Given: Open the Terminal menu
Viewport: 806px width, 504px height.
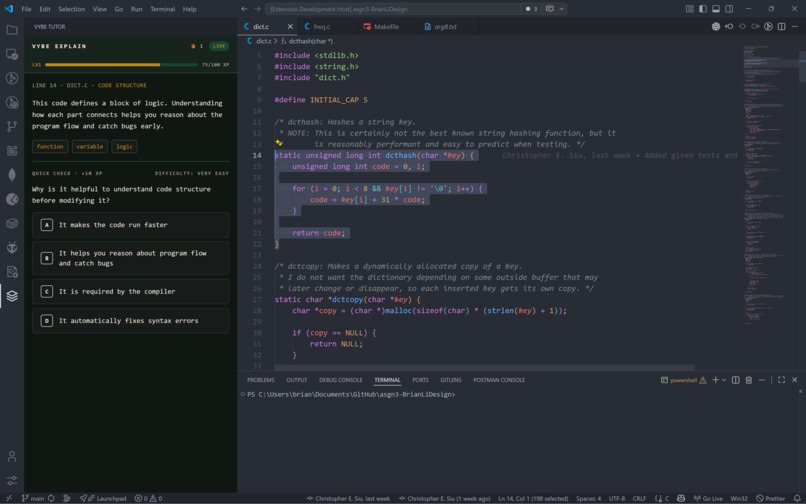Looking at the screenshot, I should point(162,9).
